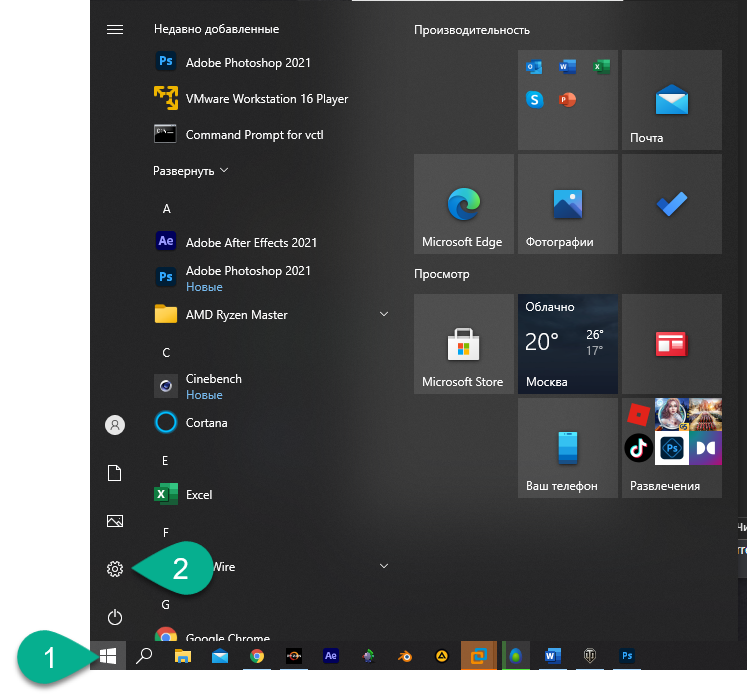Open Settings via the gear icon
This screenshot has height=695, width=747.
tap(115, 569)
